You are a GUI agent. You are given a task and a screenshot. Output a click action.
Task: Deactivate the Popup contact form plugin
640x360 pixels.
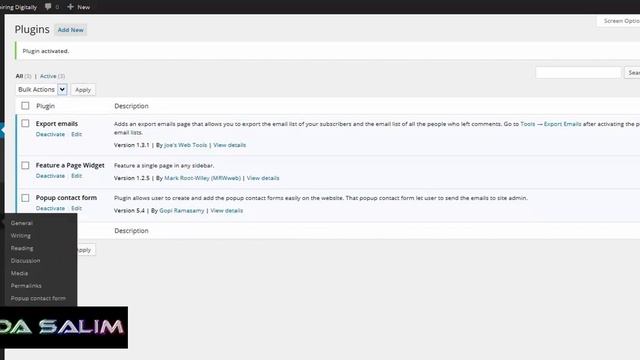[x=50, y=209]
